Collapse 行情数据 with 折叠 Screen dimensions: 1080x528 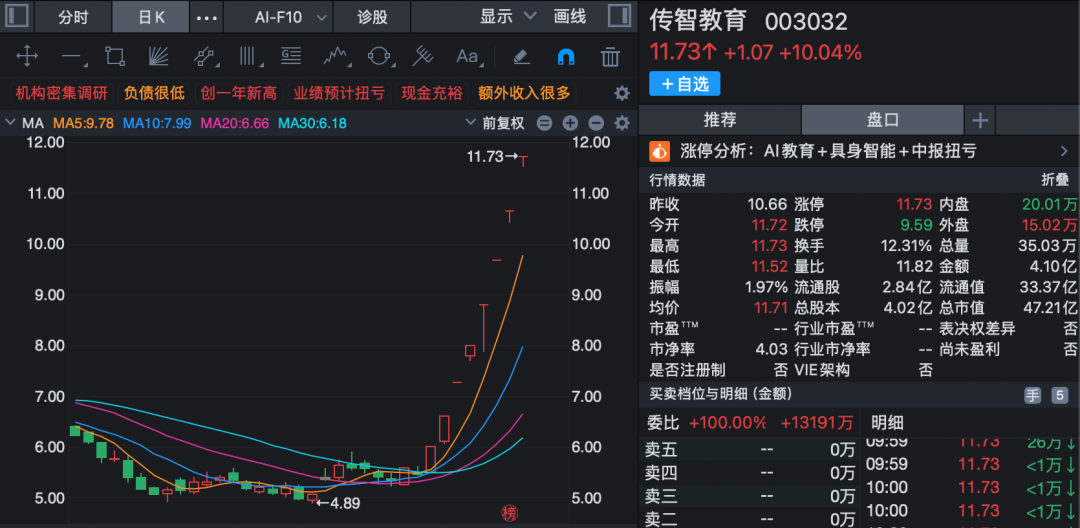point(1055,180)
